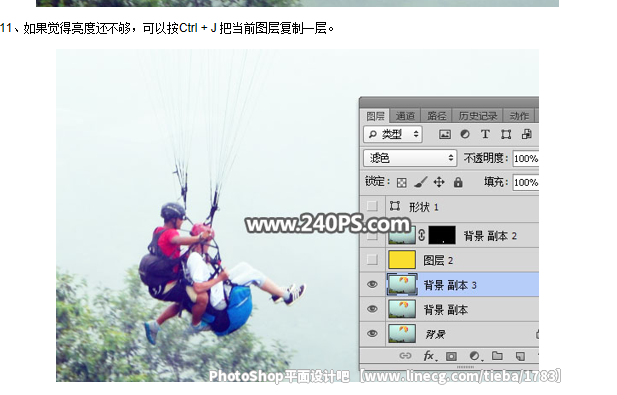Open the 类型 filter dropdown
The width and height of the screenshot is (617, 395).
coord(393,134)
